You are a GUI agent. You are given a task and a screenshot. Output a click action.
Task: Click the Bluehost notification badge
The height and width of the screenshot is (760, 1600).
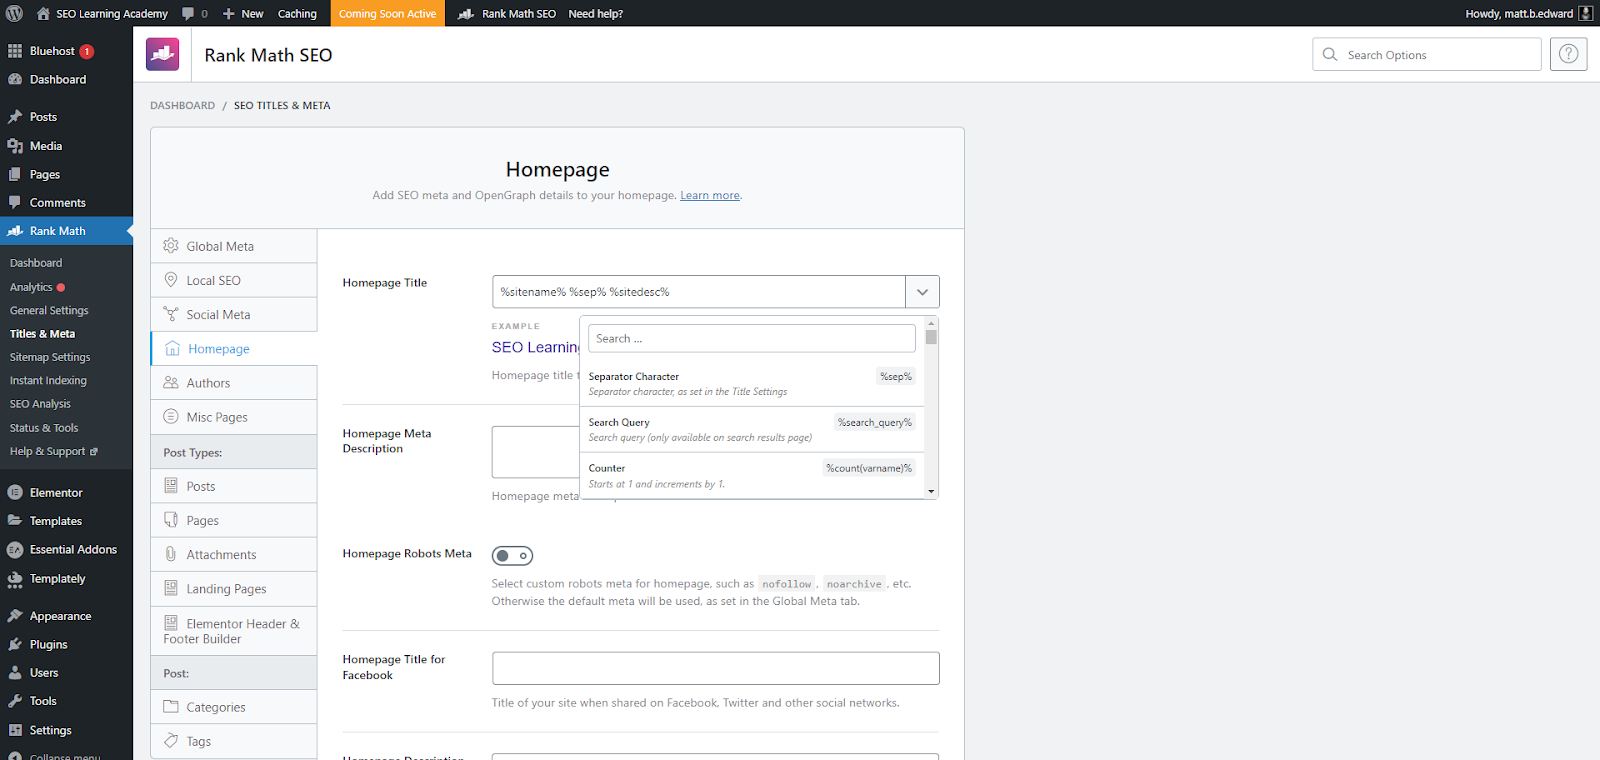point(87,51)
